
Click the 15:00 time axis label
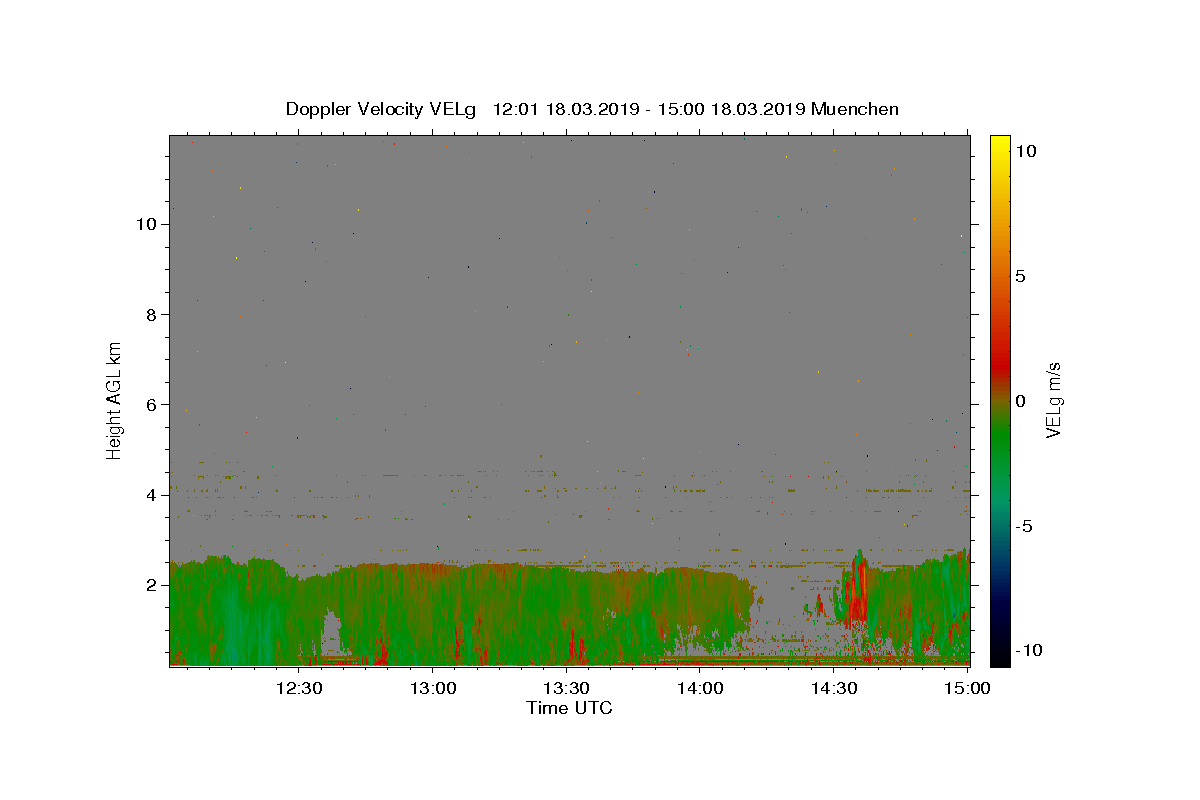(968, 688)
